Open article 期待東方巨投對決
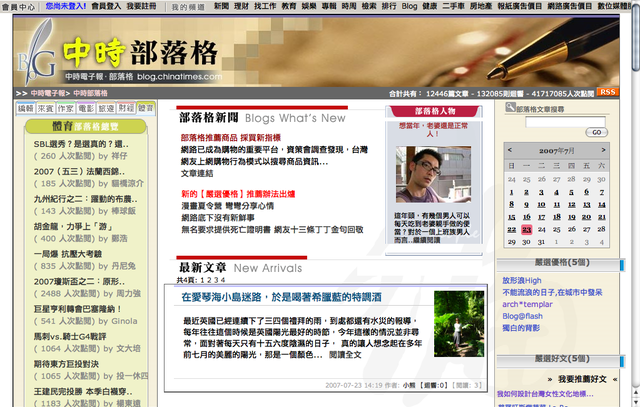 (66, 364)
